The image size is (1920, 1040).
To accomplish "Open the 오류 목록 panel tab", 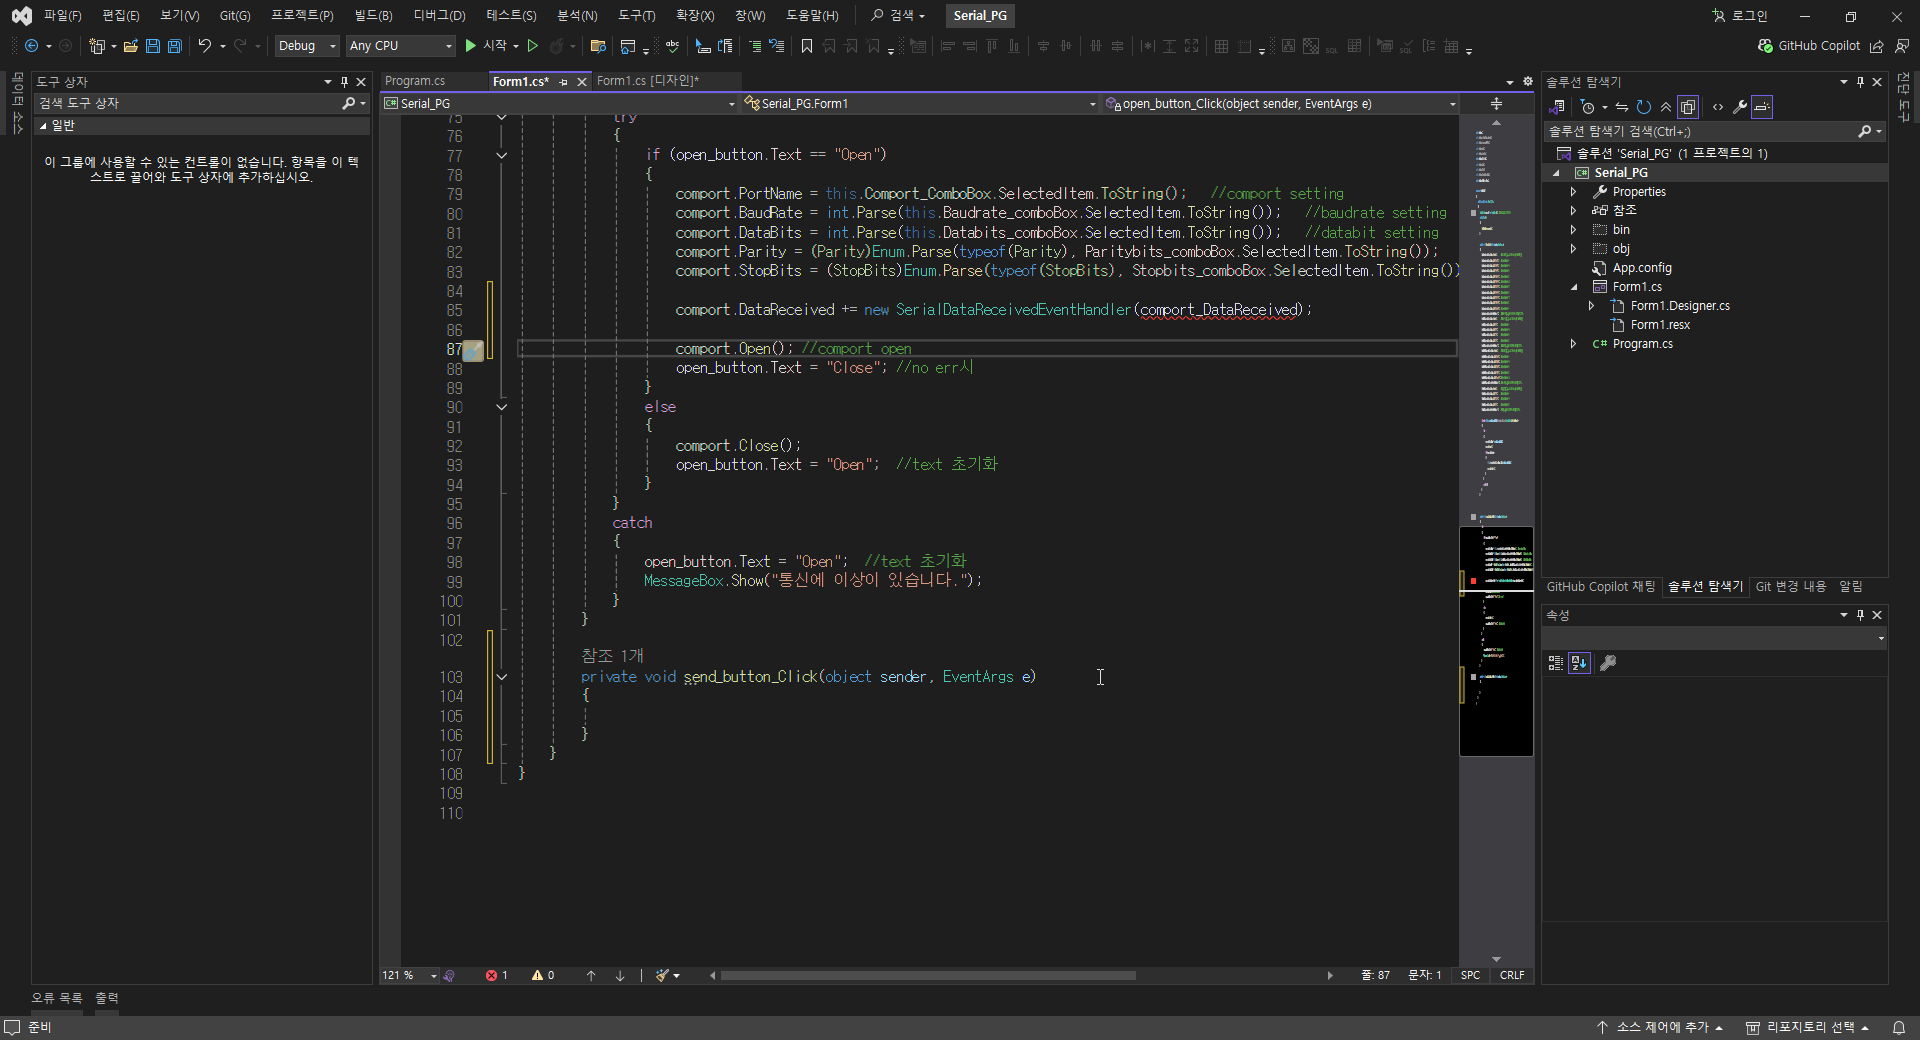I will click(57, 998).
